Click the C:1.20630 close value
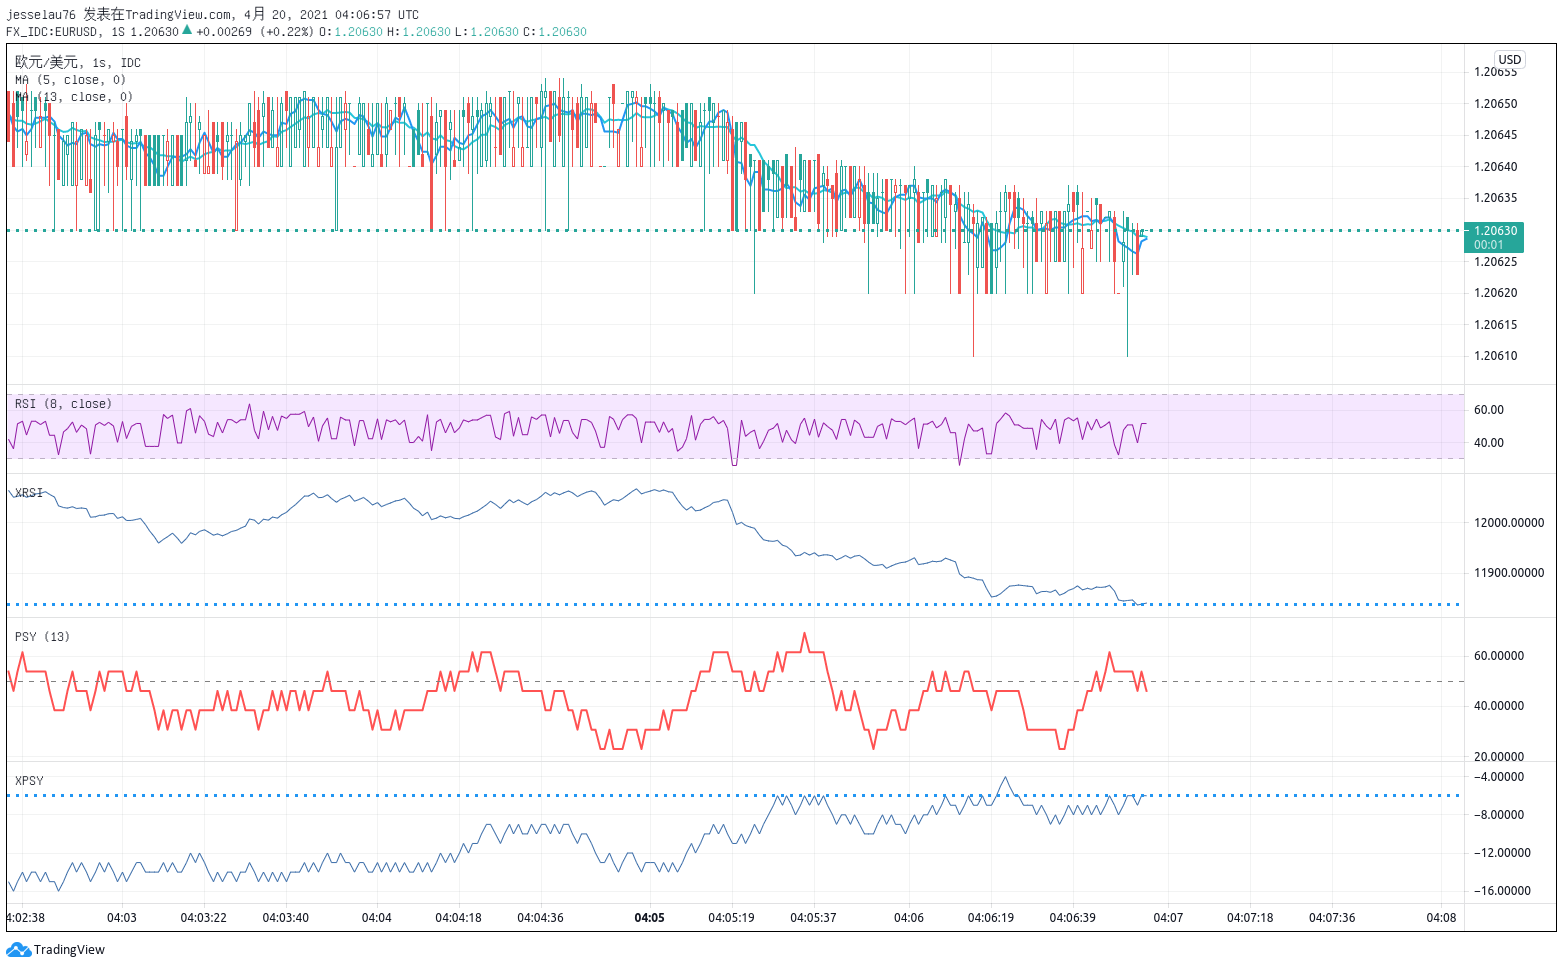 point(555,32)
